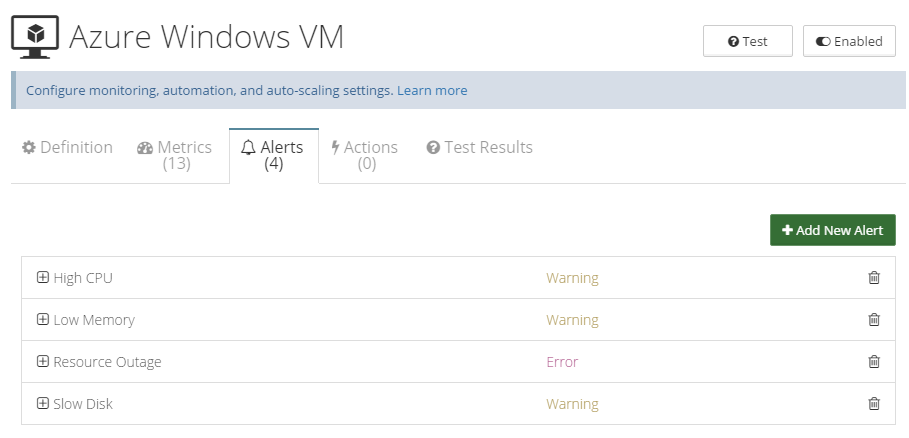Select the Alerts (4) tab
The width and height of the screenshot is (909, 438).
click(274, 155)
